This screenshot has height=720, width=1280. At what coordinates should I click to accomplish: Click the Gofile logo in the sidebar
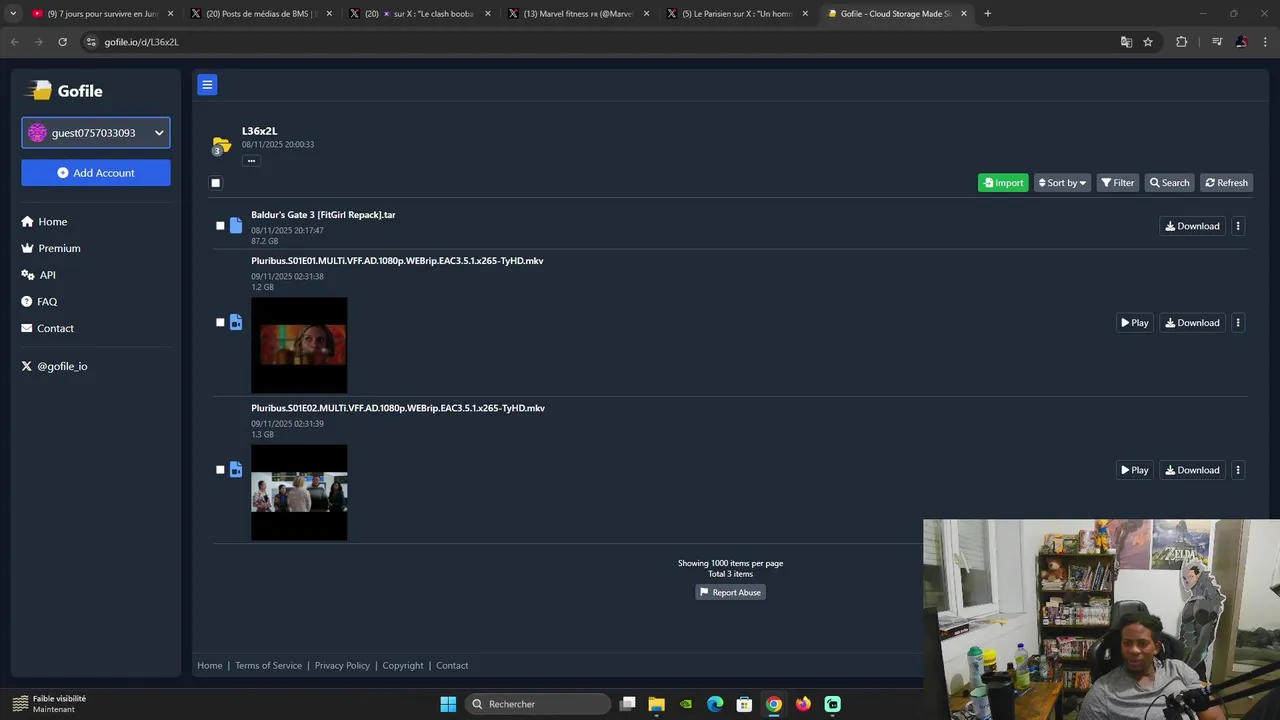[x=64, y=91]
